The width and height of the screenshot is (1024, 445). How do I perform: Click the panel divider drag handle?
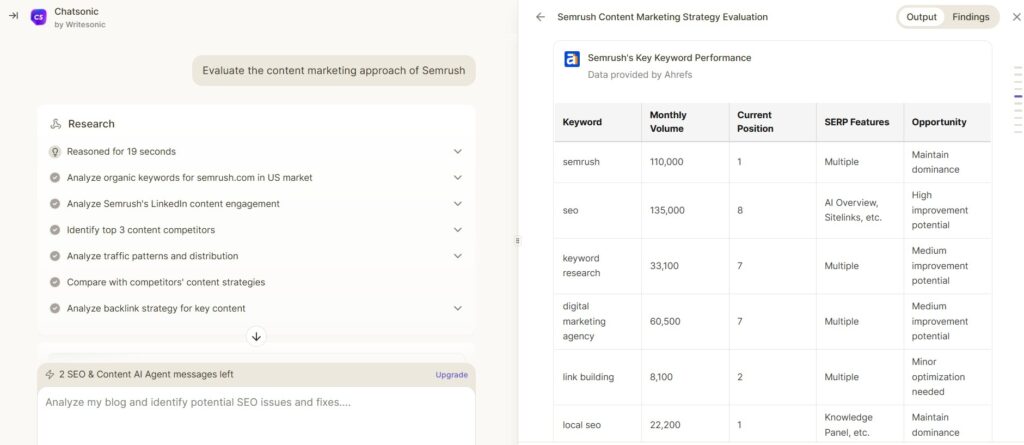click(517, 240)
